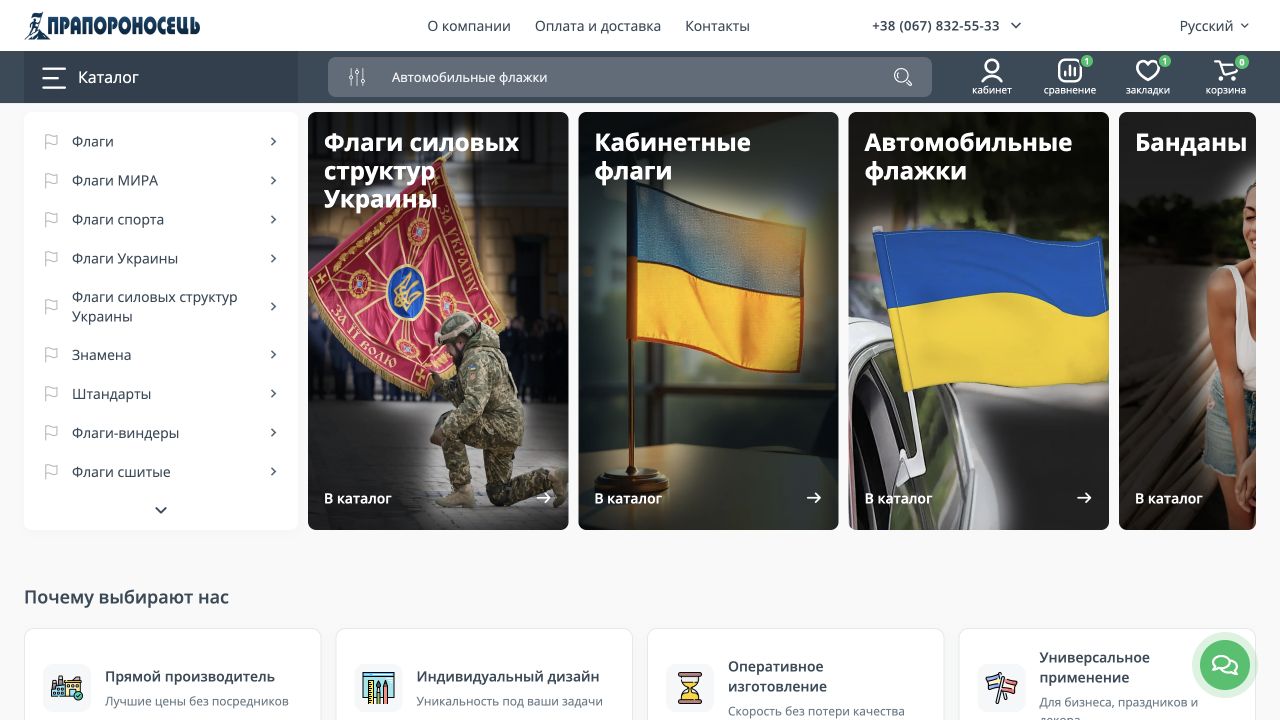Expand the Знамена submenu chevron

(x=273, y=355)
